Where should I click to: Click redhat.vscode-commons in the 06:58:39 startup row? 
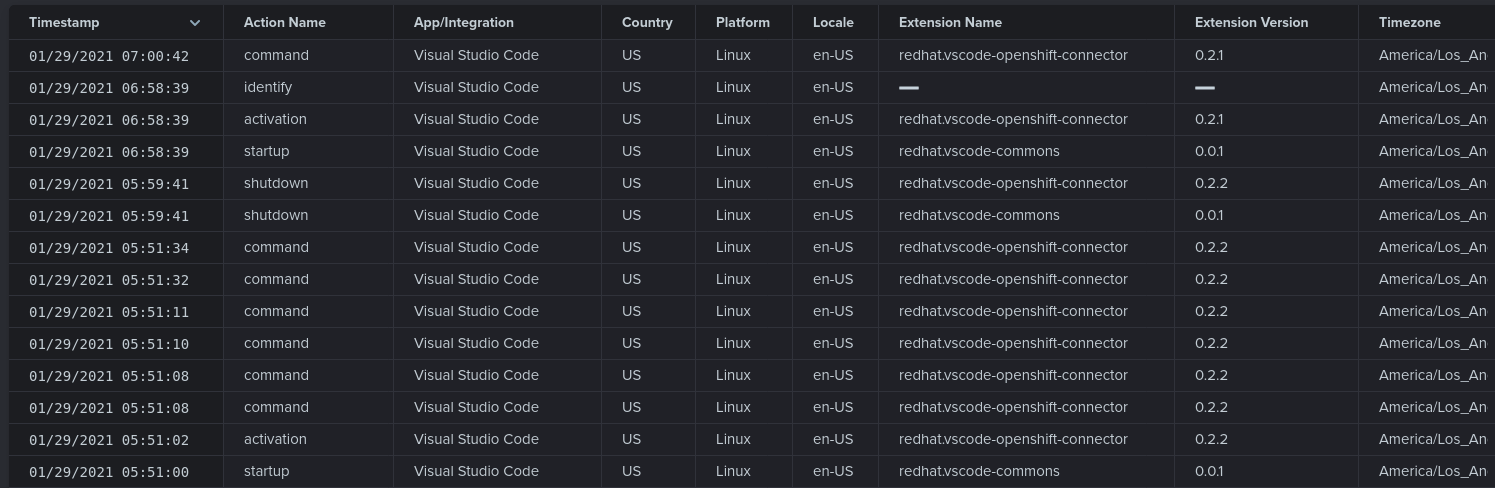979,151
